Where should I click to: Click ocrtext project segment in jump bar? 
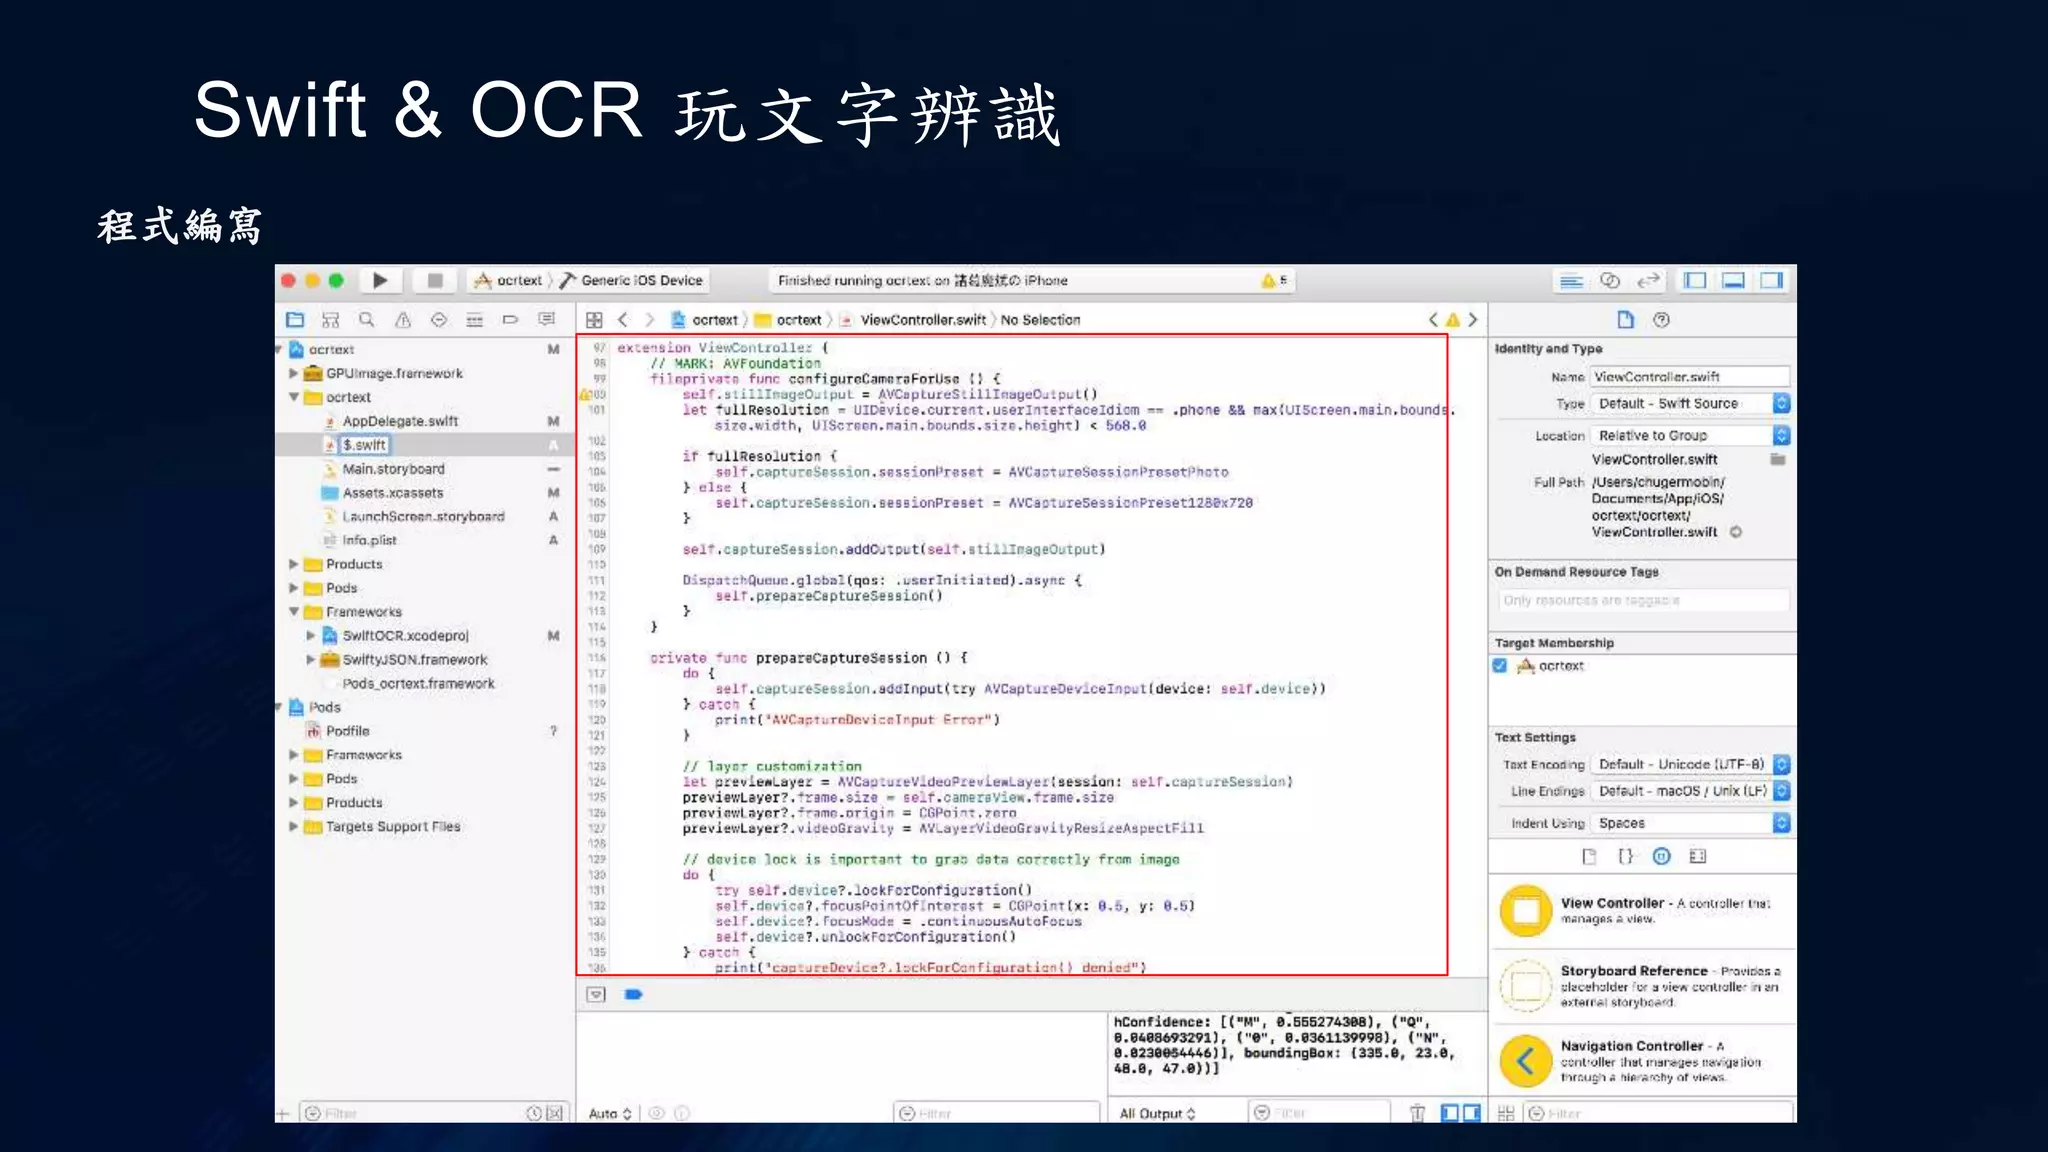click(x=705, y=320)
